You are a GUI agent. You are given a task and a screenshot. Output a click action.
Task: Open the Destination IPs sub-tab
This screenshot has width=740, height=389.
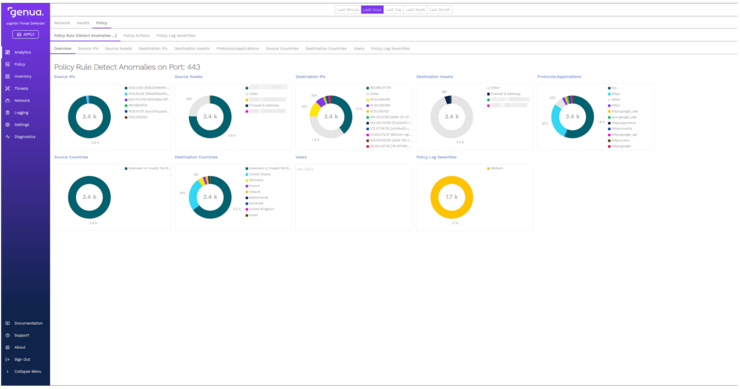click(x=153, y=49)
